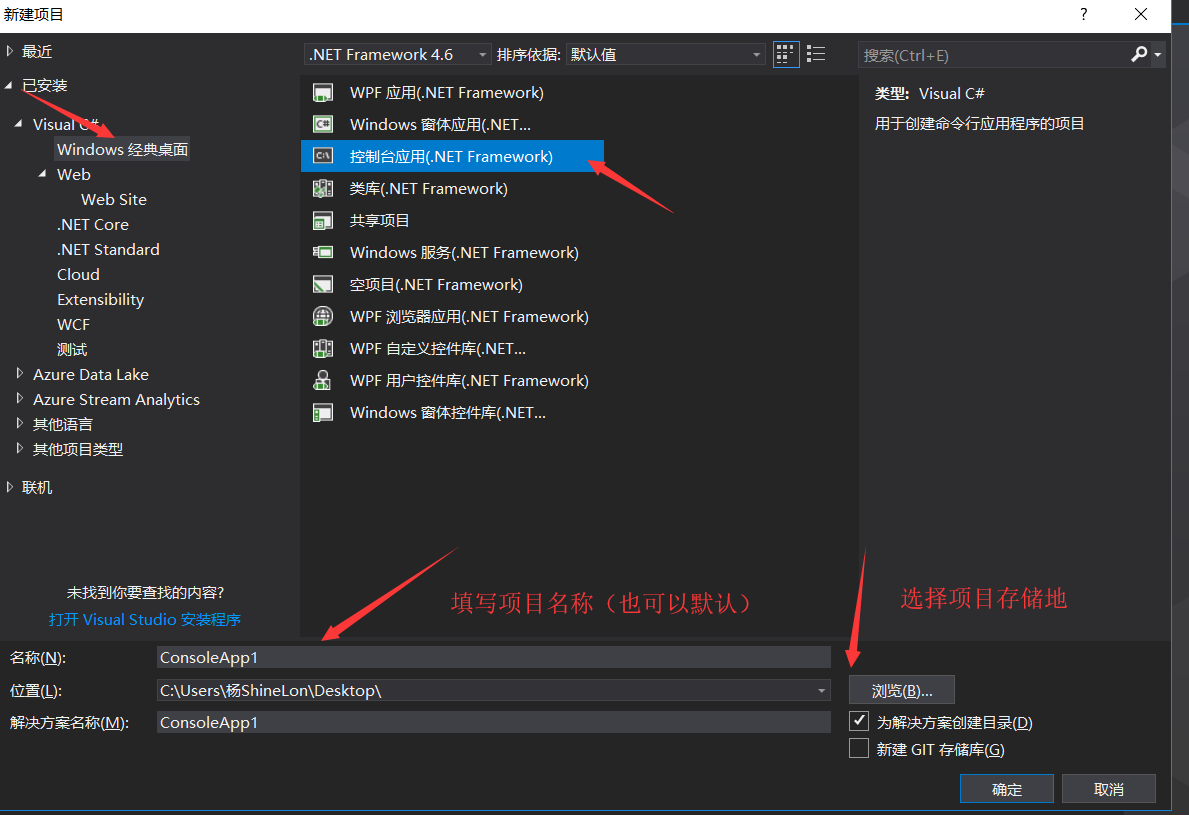Open the 排序依据 默认值 dropdown
Viewport: 1189px width, 815px height.
click(665, 55)
